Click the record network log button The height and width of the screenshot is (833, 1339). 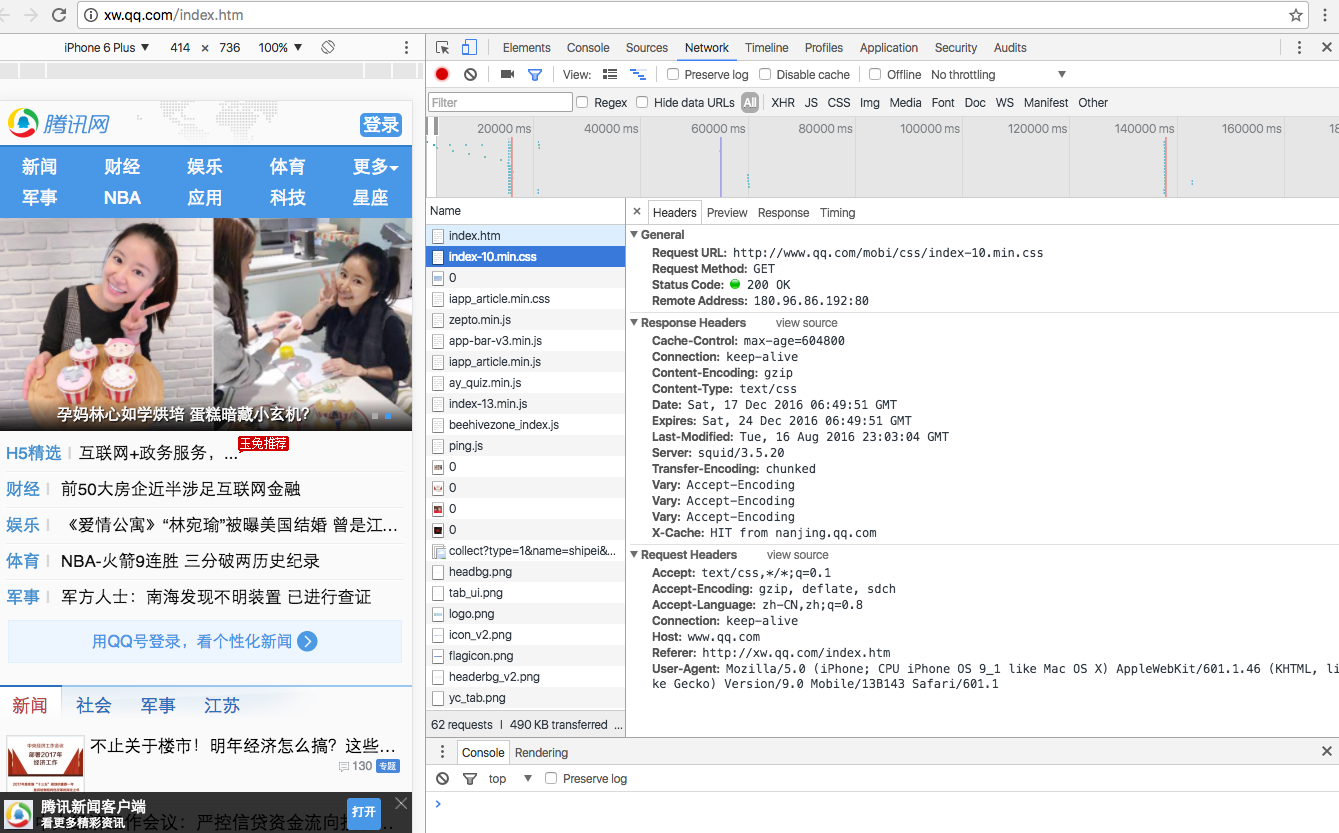coord(442,74)
